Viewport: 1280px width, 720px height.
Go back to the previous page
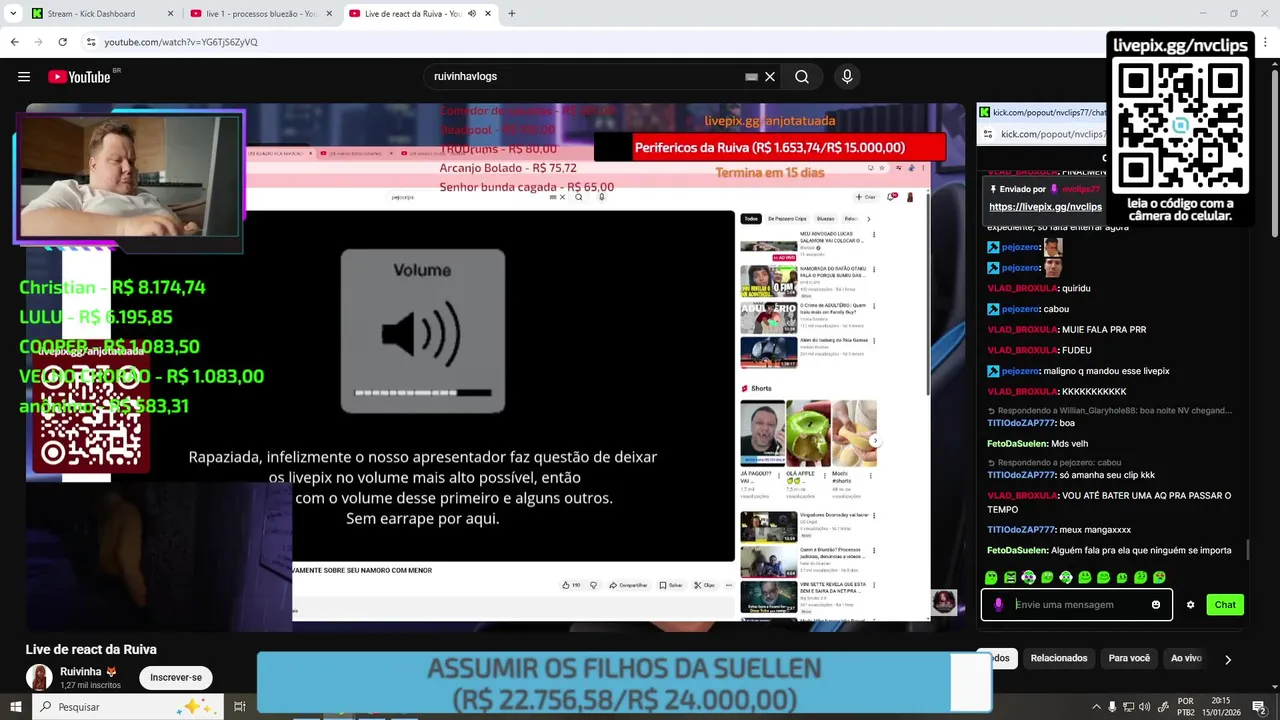15,42
